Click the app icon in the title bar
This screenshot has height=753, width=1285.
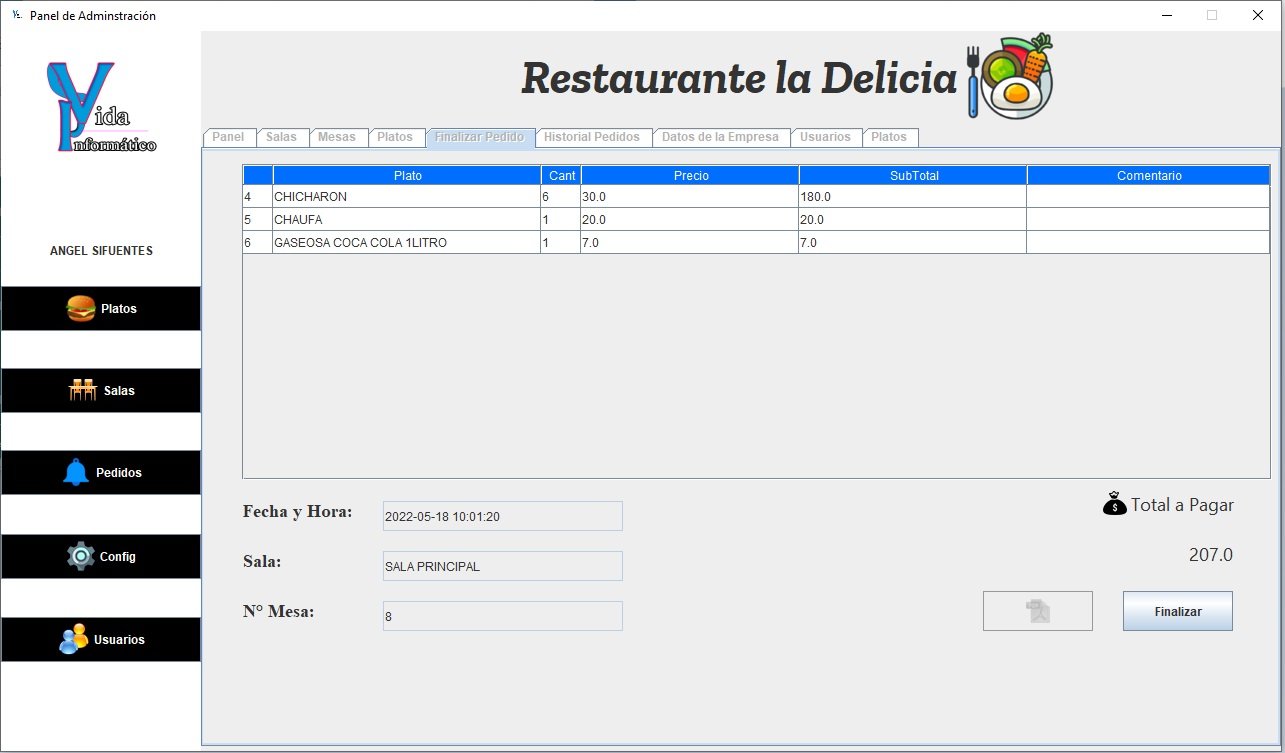click(16, 15)
